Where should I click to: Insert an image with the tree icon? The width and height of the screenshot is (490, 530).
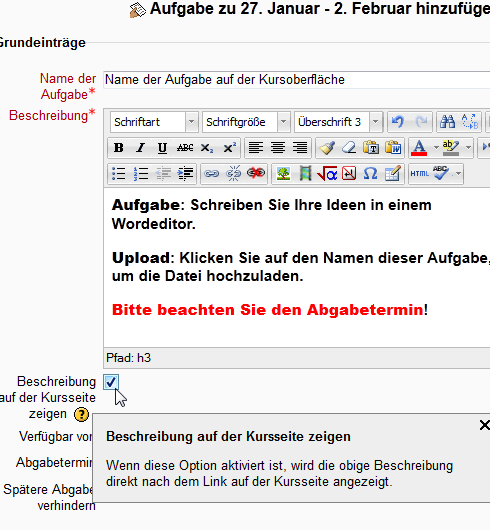coord(283,174)
